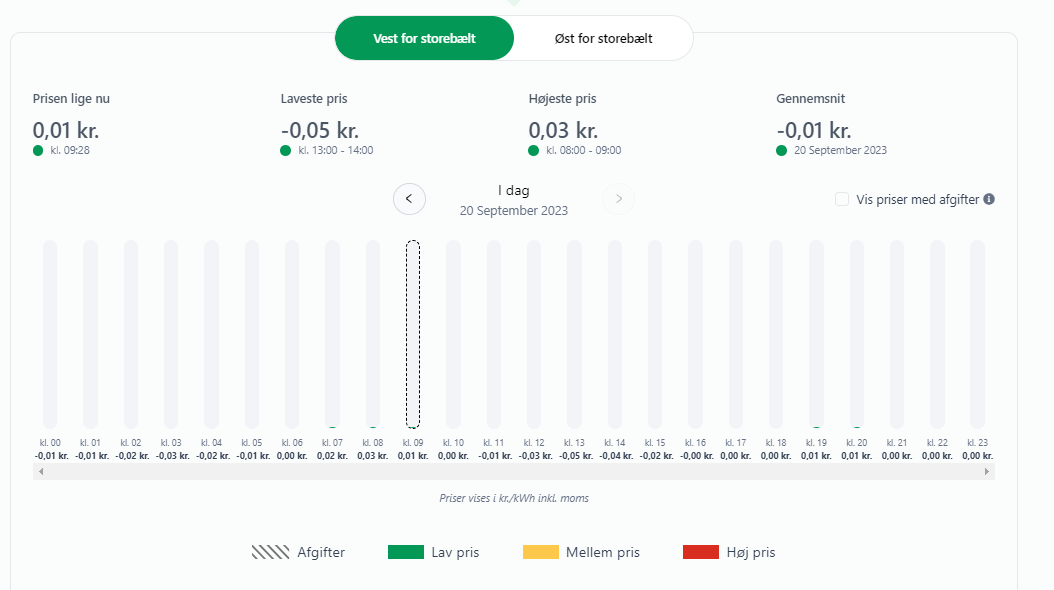The image size is (1054, 590).
Task: Click the next day right chevron
Action: pyautogui.click(x=618, y=199)
